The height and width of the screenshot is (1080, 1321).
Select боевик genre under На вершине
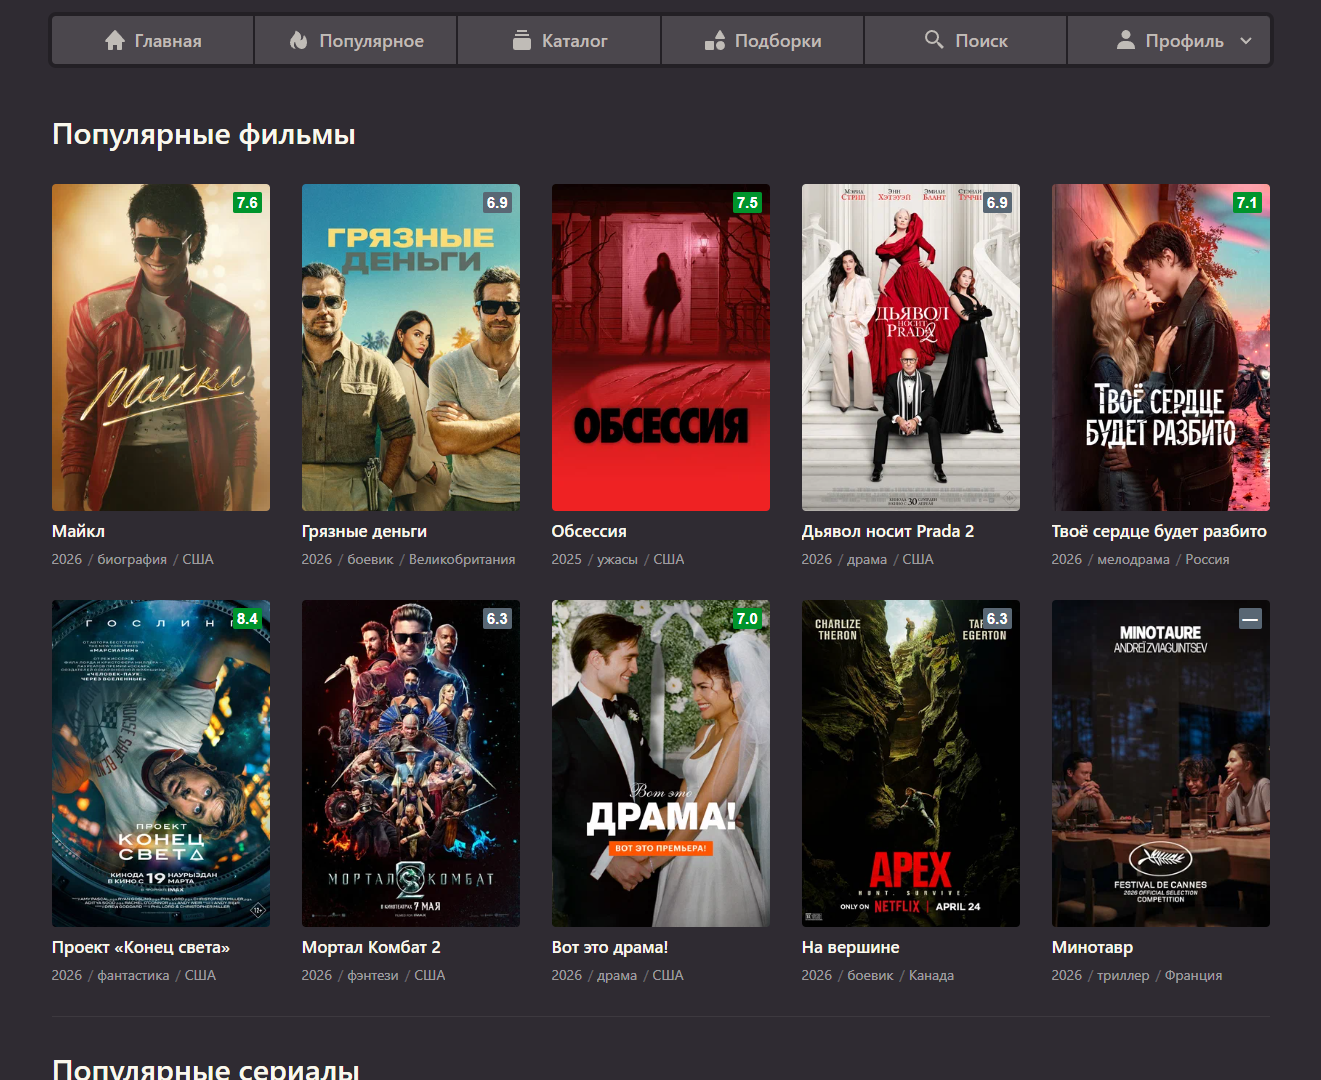click(870, 975)
